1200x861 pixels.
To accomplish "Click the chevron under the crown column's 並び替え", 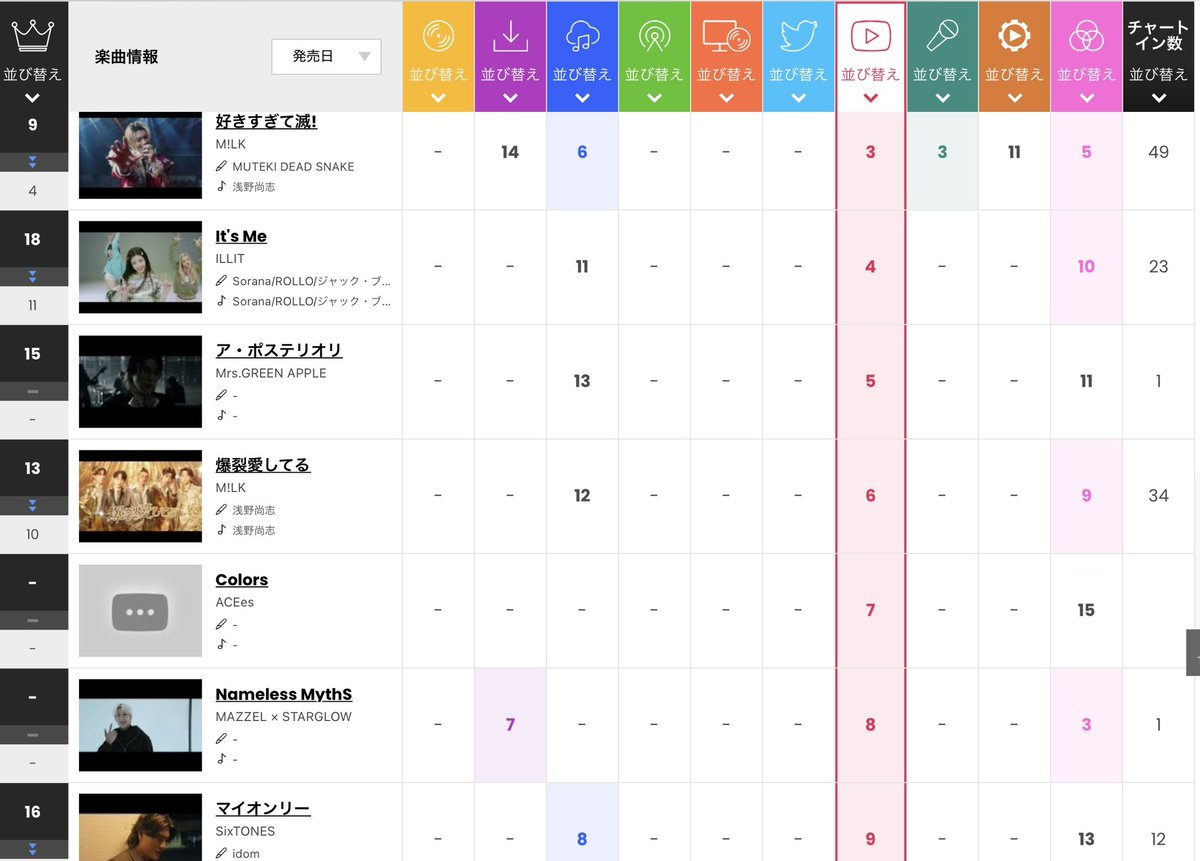I will pos(32,98).
